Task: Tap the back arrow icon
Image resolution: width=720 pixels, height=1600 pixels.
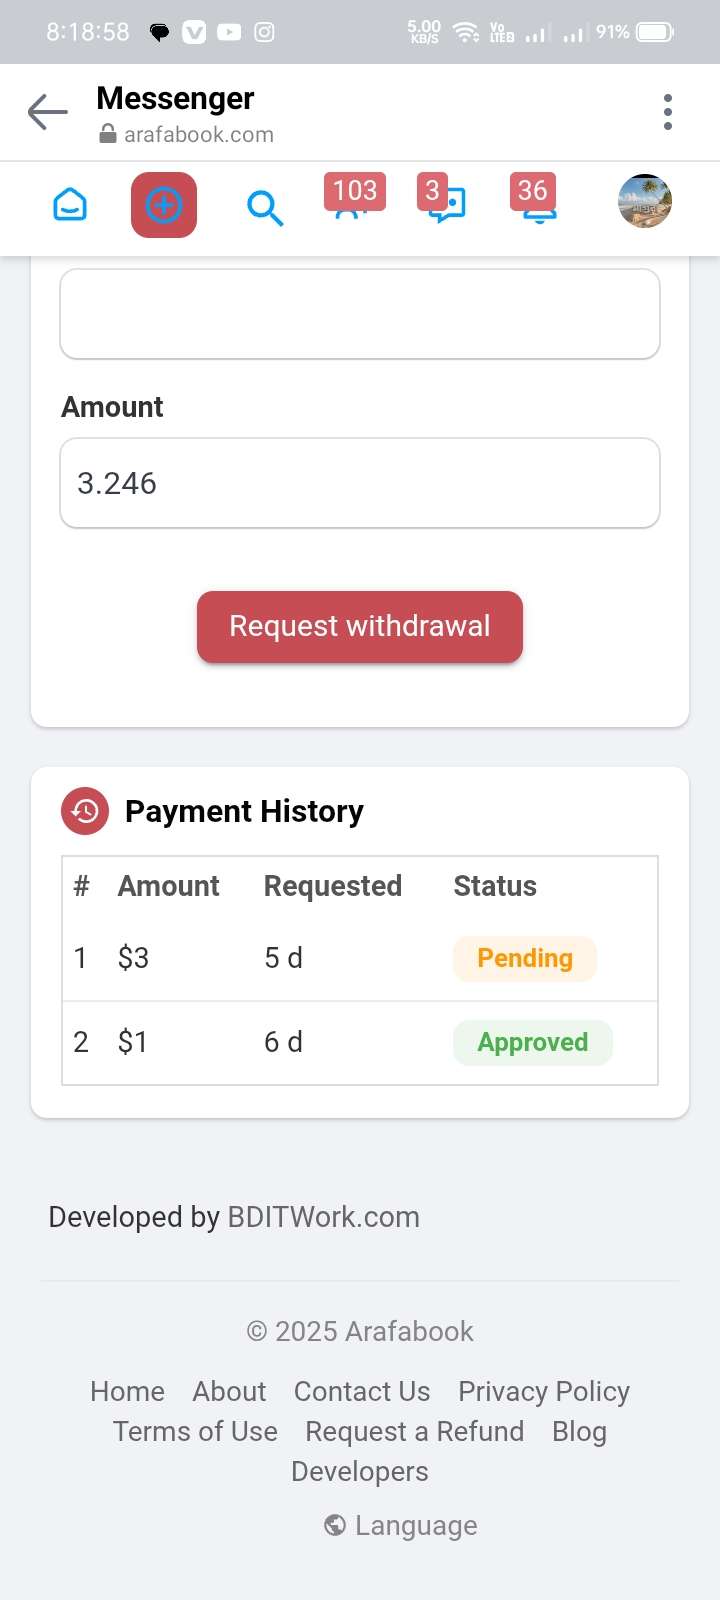Action: [x=47, y=112]
